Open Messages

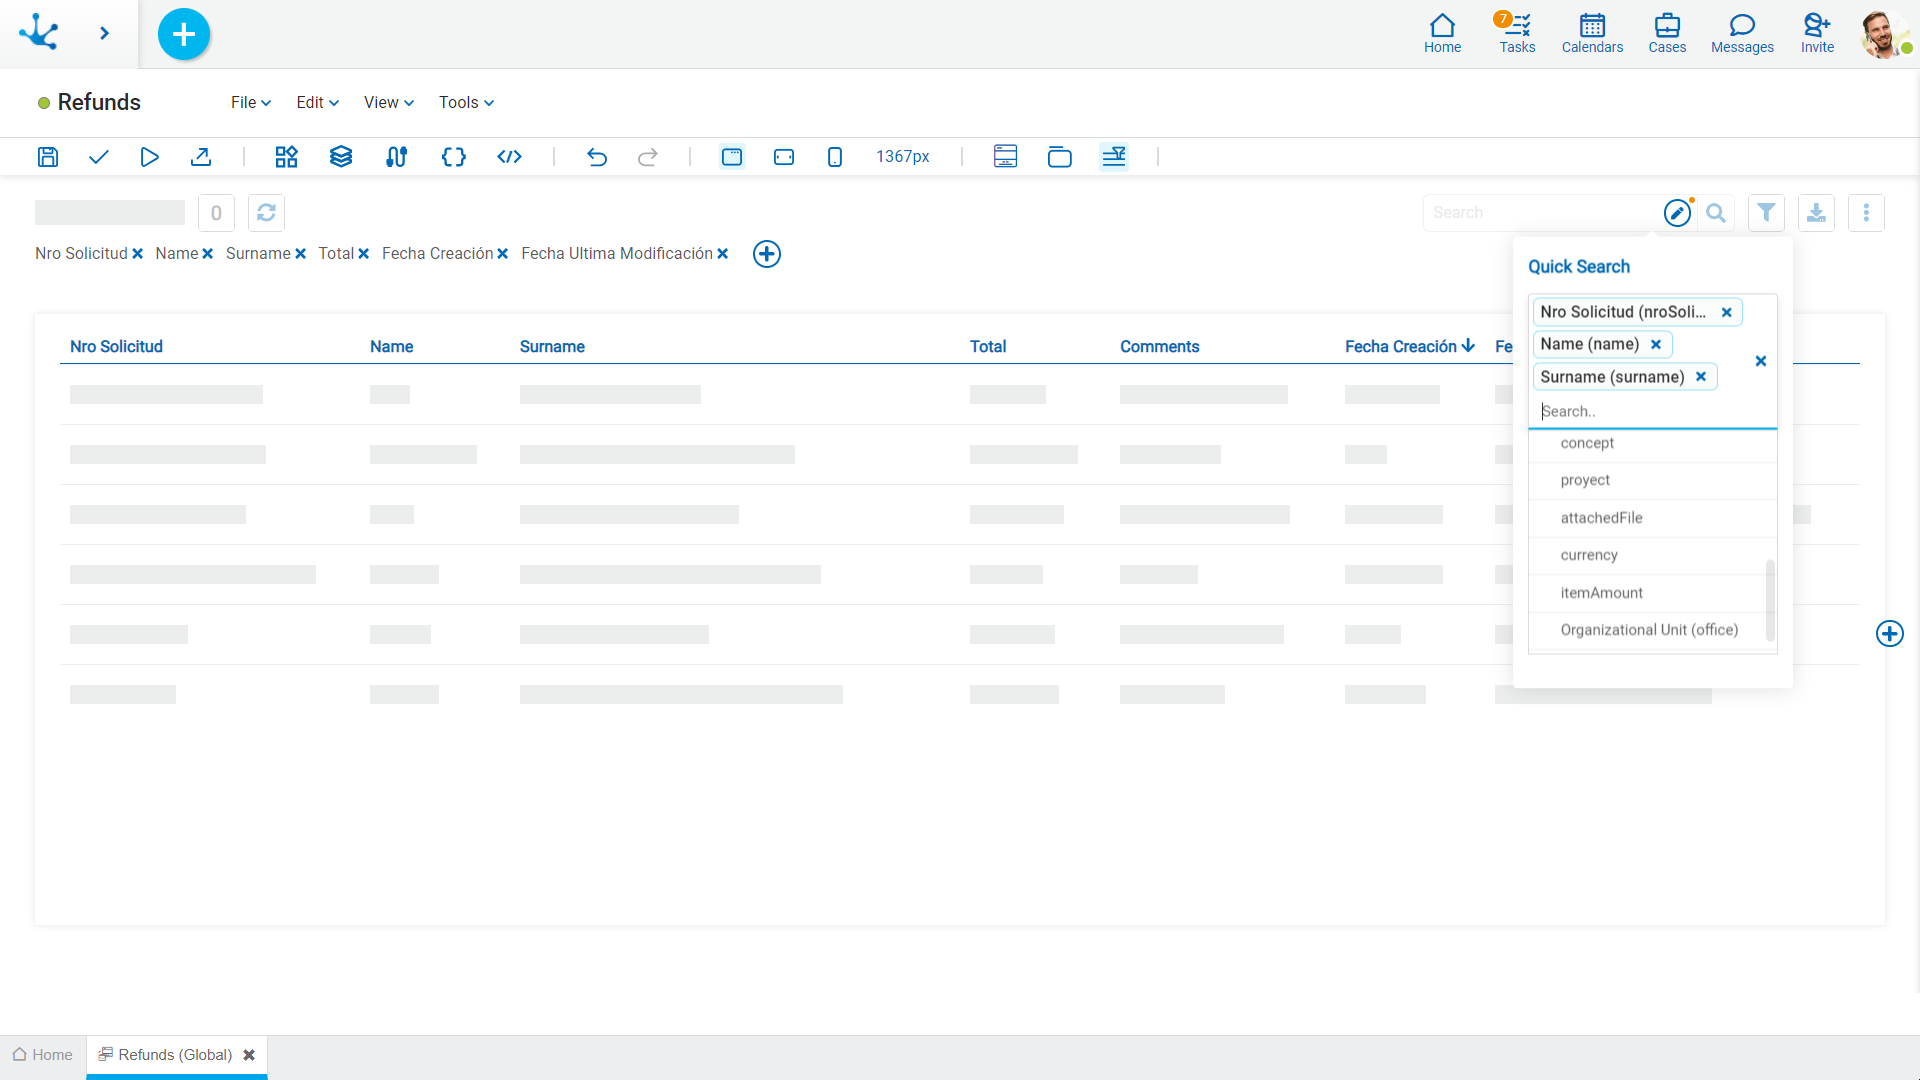1742,34
